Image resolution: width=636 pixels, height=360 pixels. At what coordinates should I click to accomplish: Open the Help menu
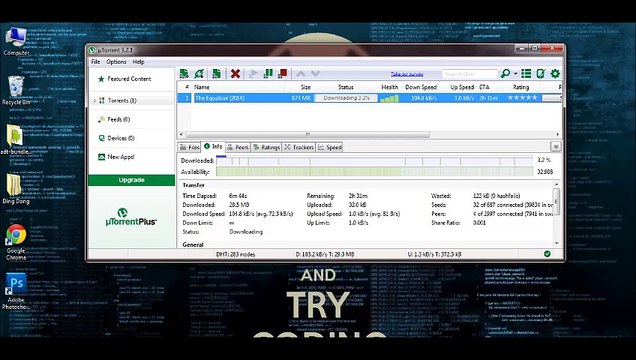coord(138,62)
